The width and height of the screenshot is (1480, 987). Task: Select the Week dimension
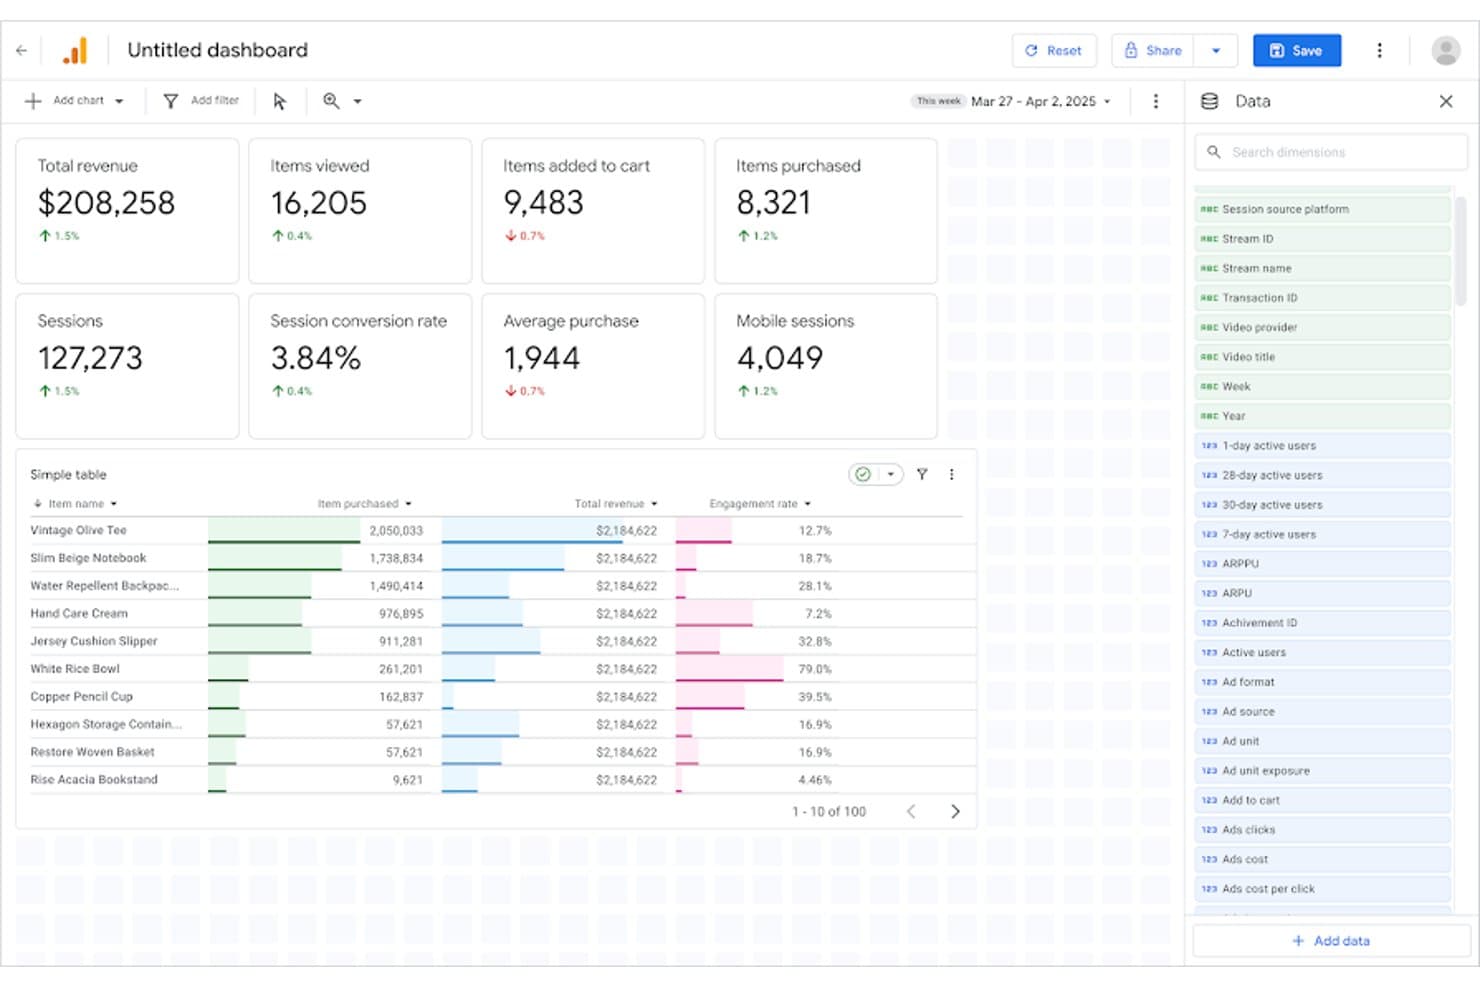pyautogui.click(x=1323, y=386)
